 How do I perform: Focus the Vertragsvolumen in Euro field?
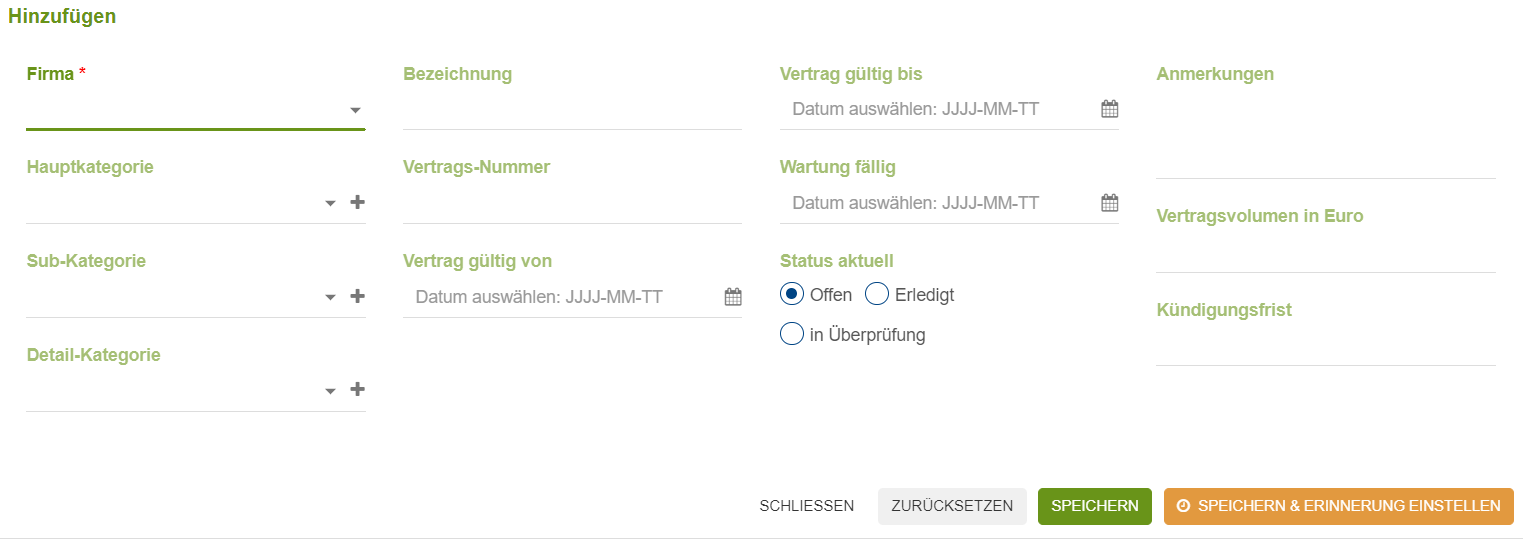(1326, 253)
